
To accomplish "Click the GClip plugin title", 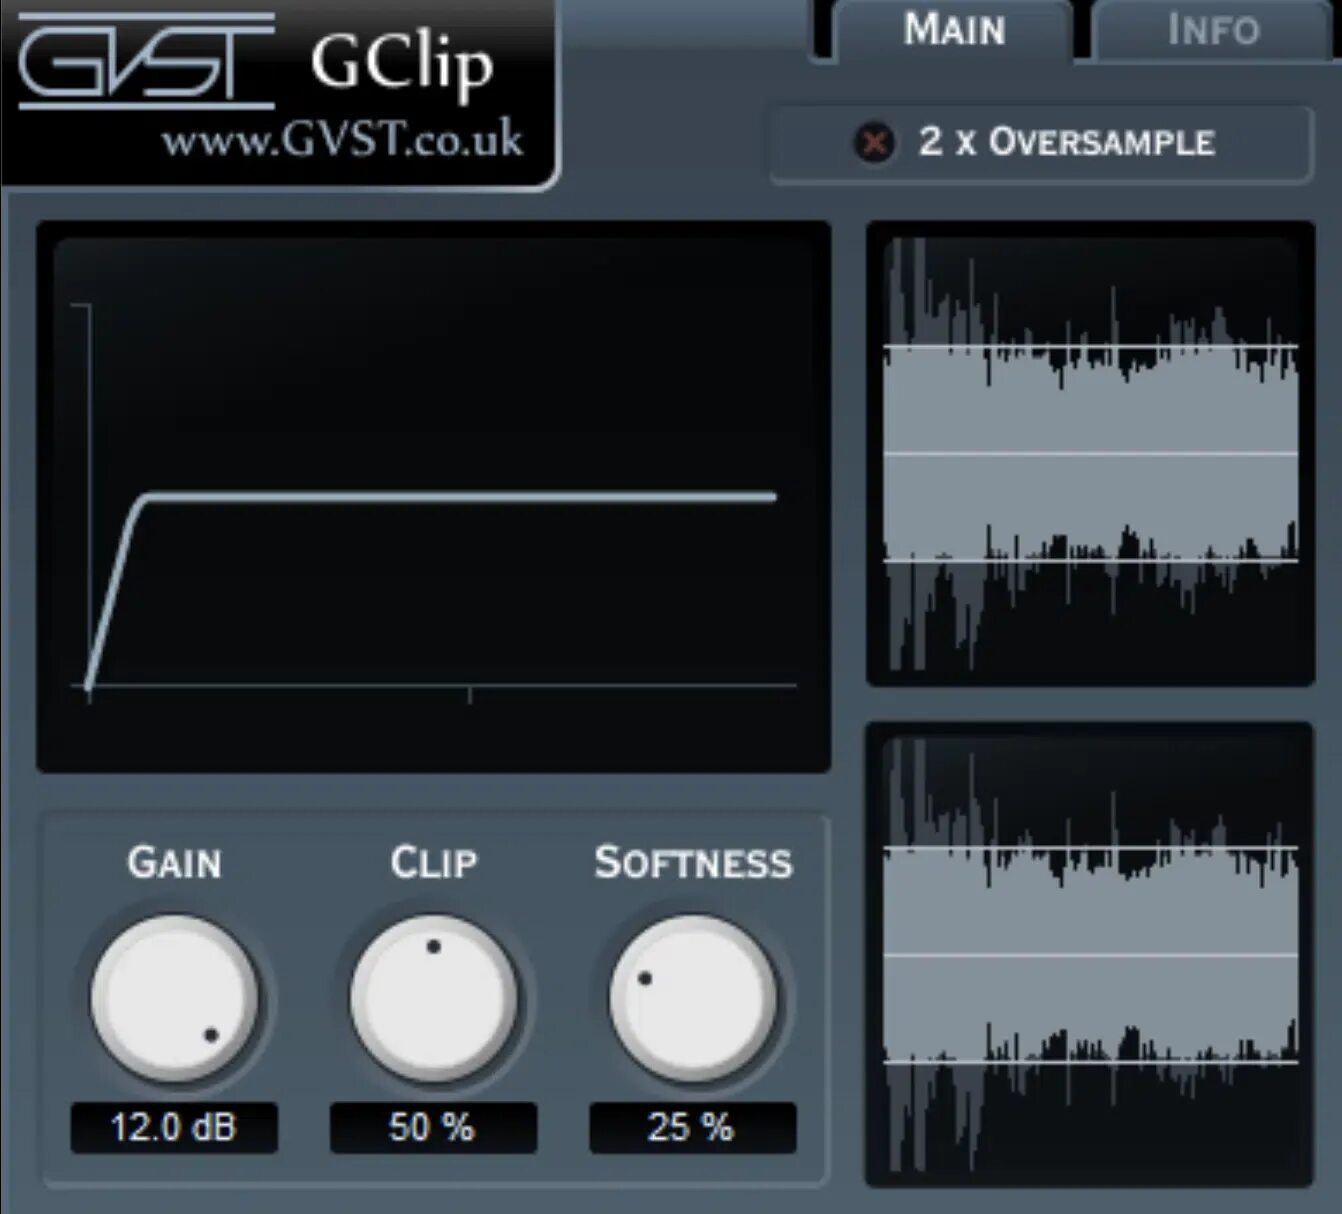I will (402, 64).
